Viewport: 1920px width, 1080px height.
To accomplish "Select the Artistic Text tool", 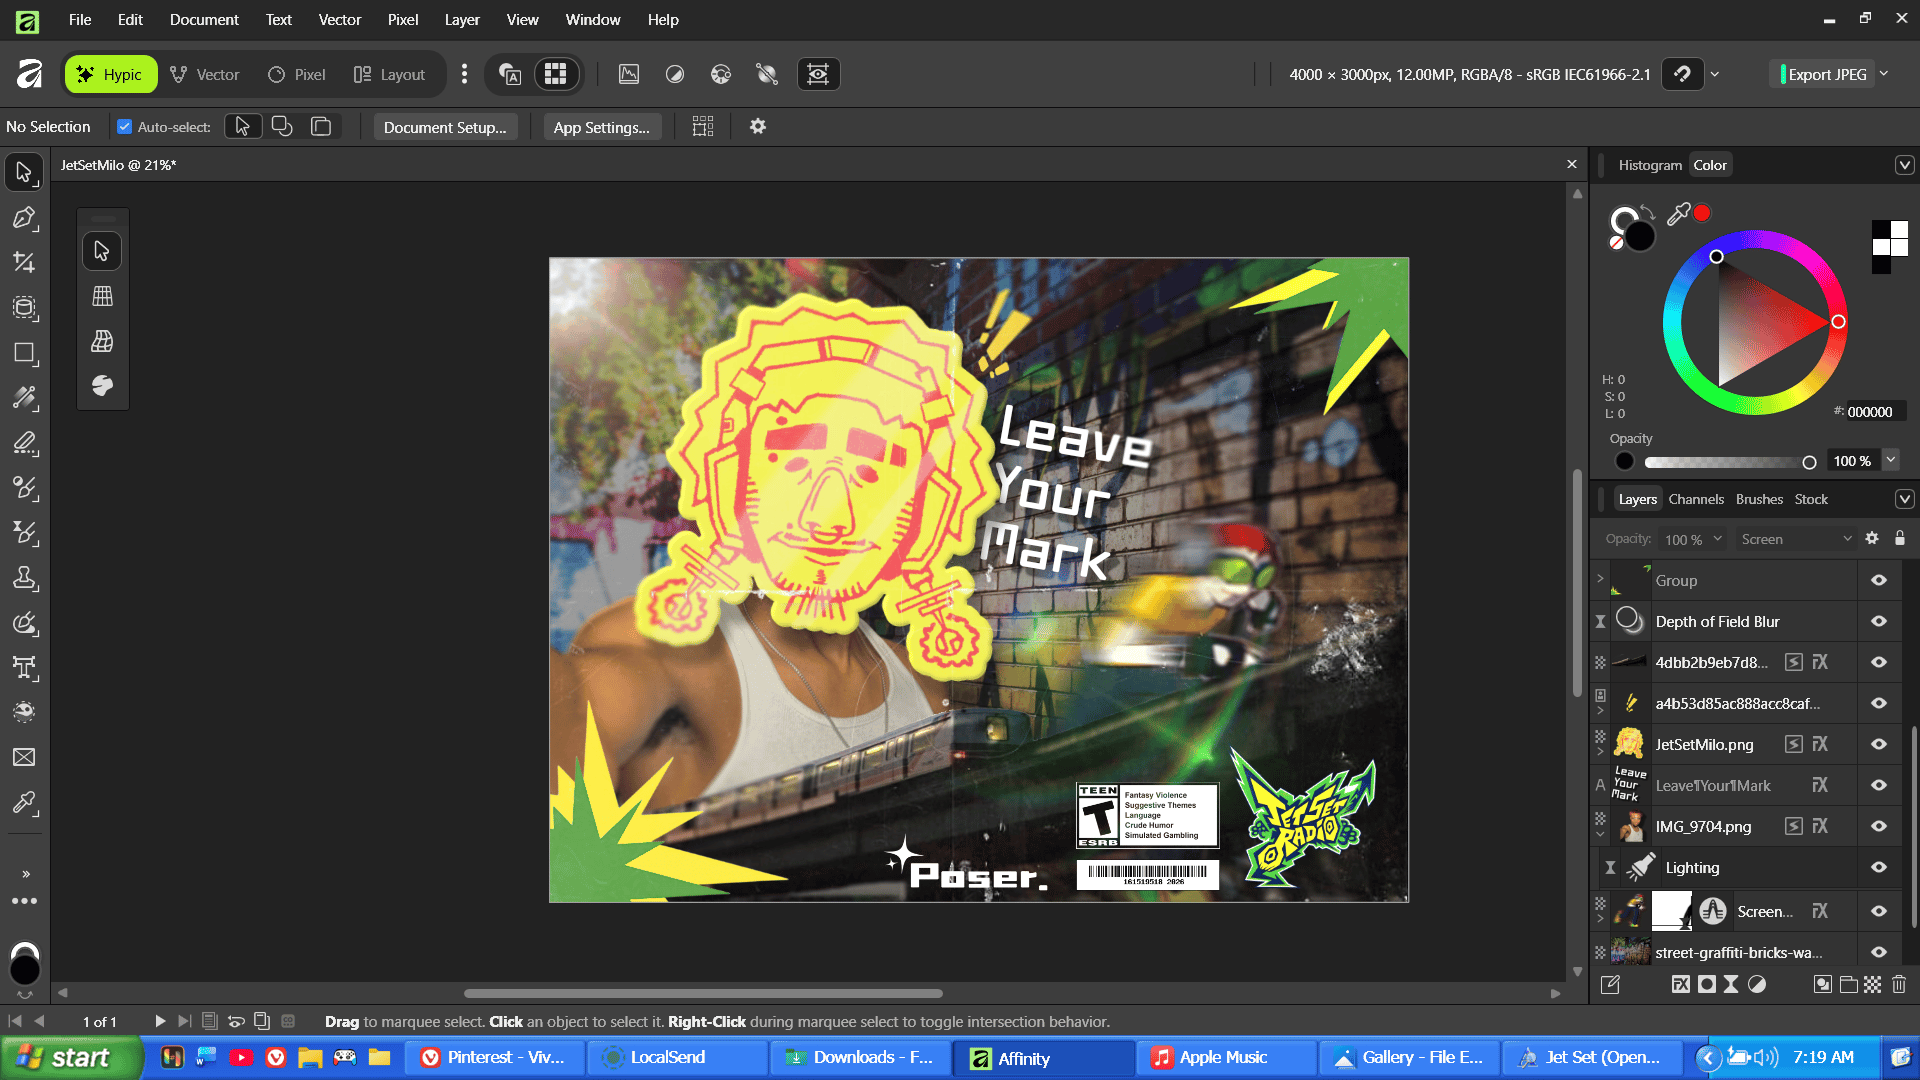I will (x=24, y=668).
